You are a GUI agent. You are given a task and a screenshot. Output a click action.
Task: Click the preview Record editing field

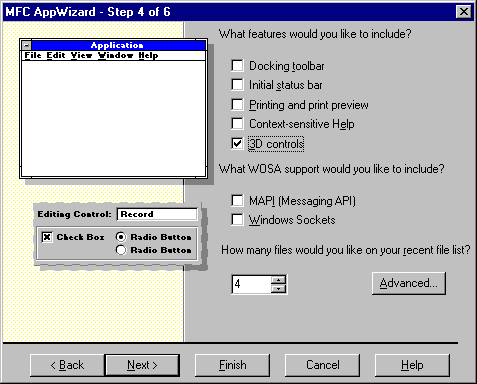pyautogui.click(x=157, y=214)
